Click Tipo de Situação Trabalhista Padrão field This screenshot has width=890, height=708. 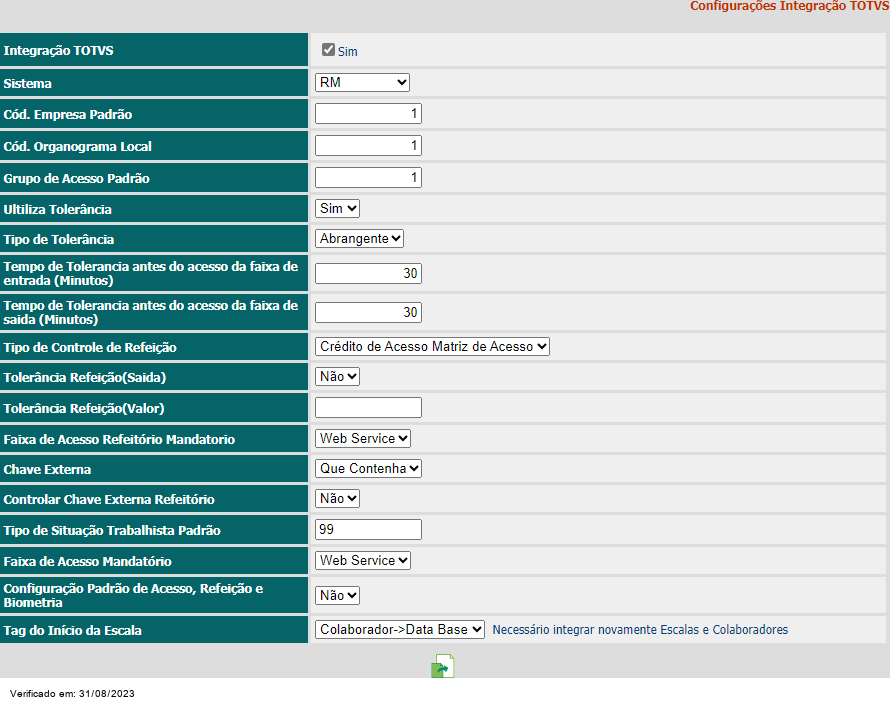click(368, 530)
